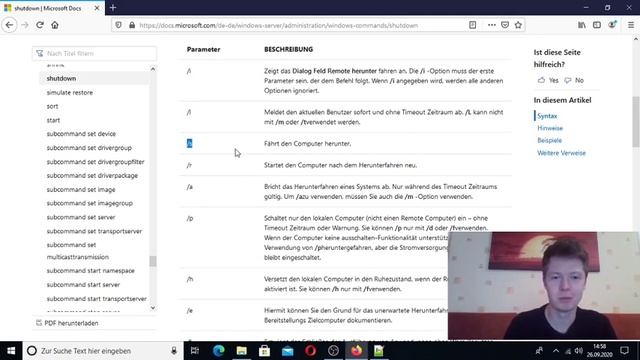
Task: Click sidebar list scroll-up arrow
Action: pyautogui.click(x=153, y=69)
